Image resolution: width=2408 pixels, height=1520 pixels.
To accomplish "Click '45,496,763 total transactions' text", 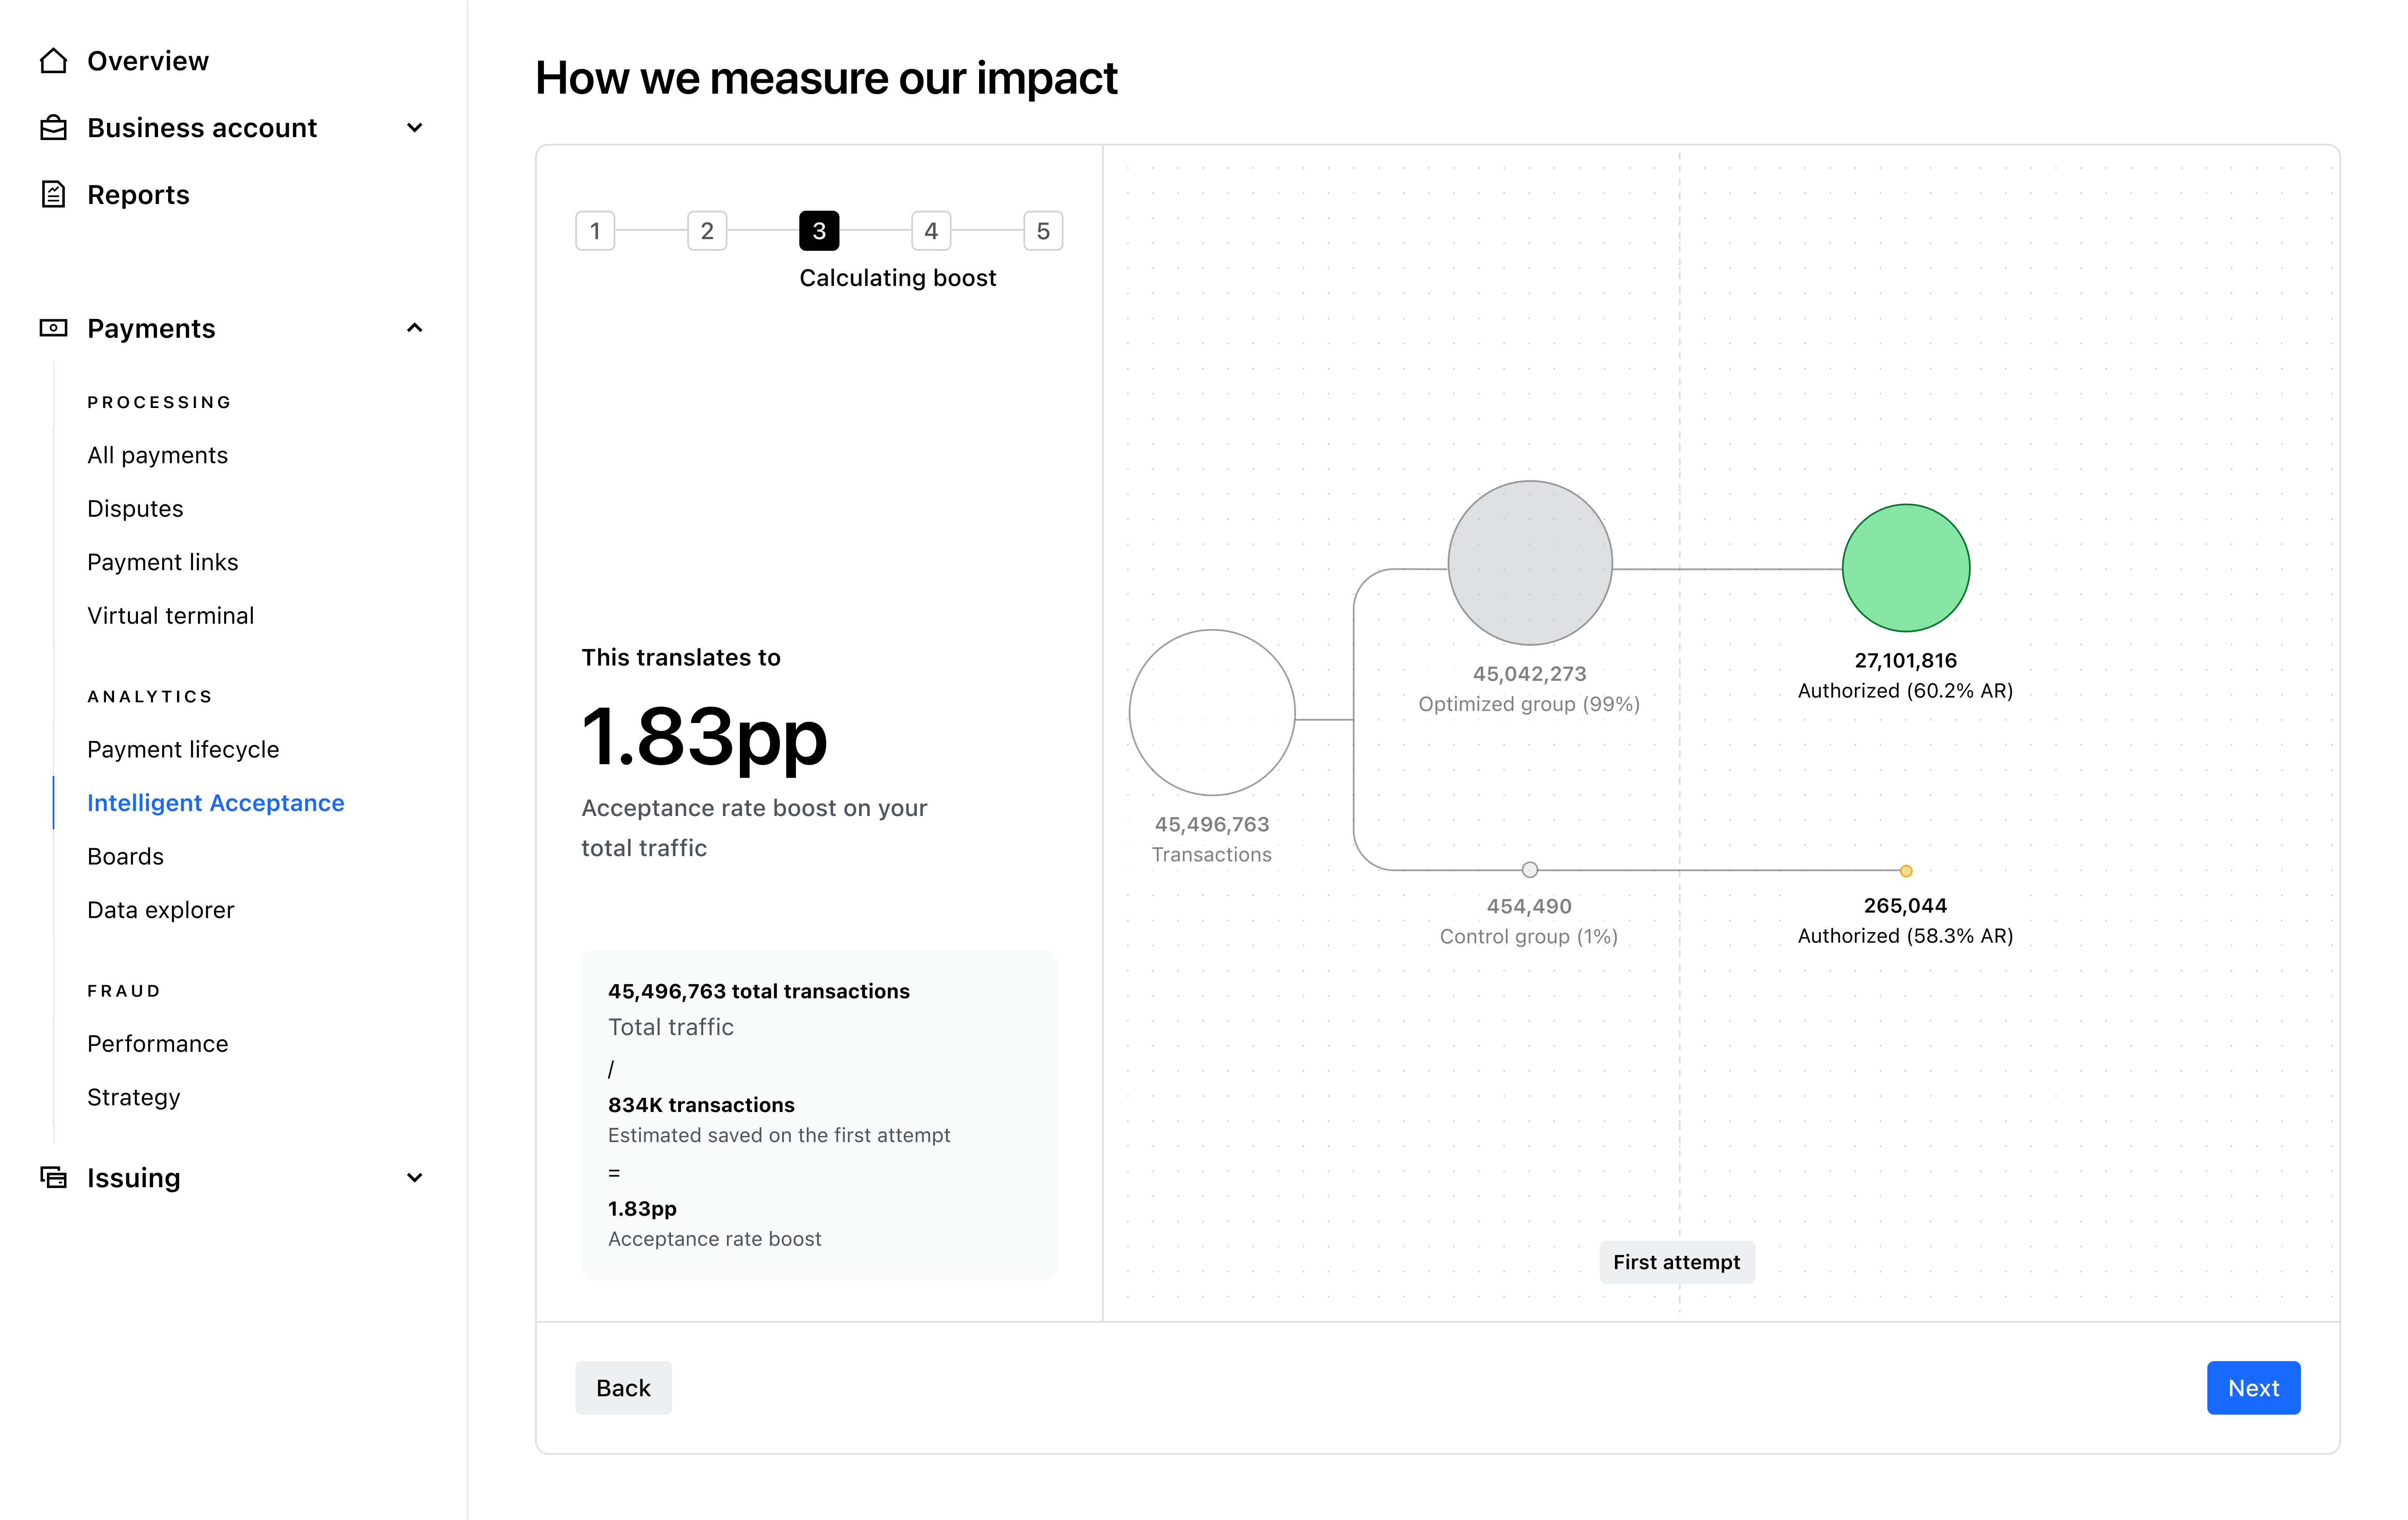I will pos(759,991).
